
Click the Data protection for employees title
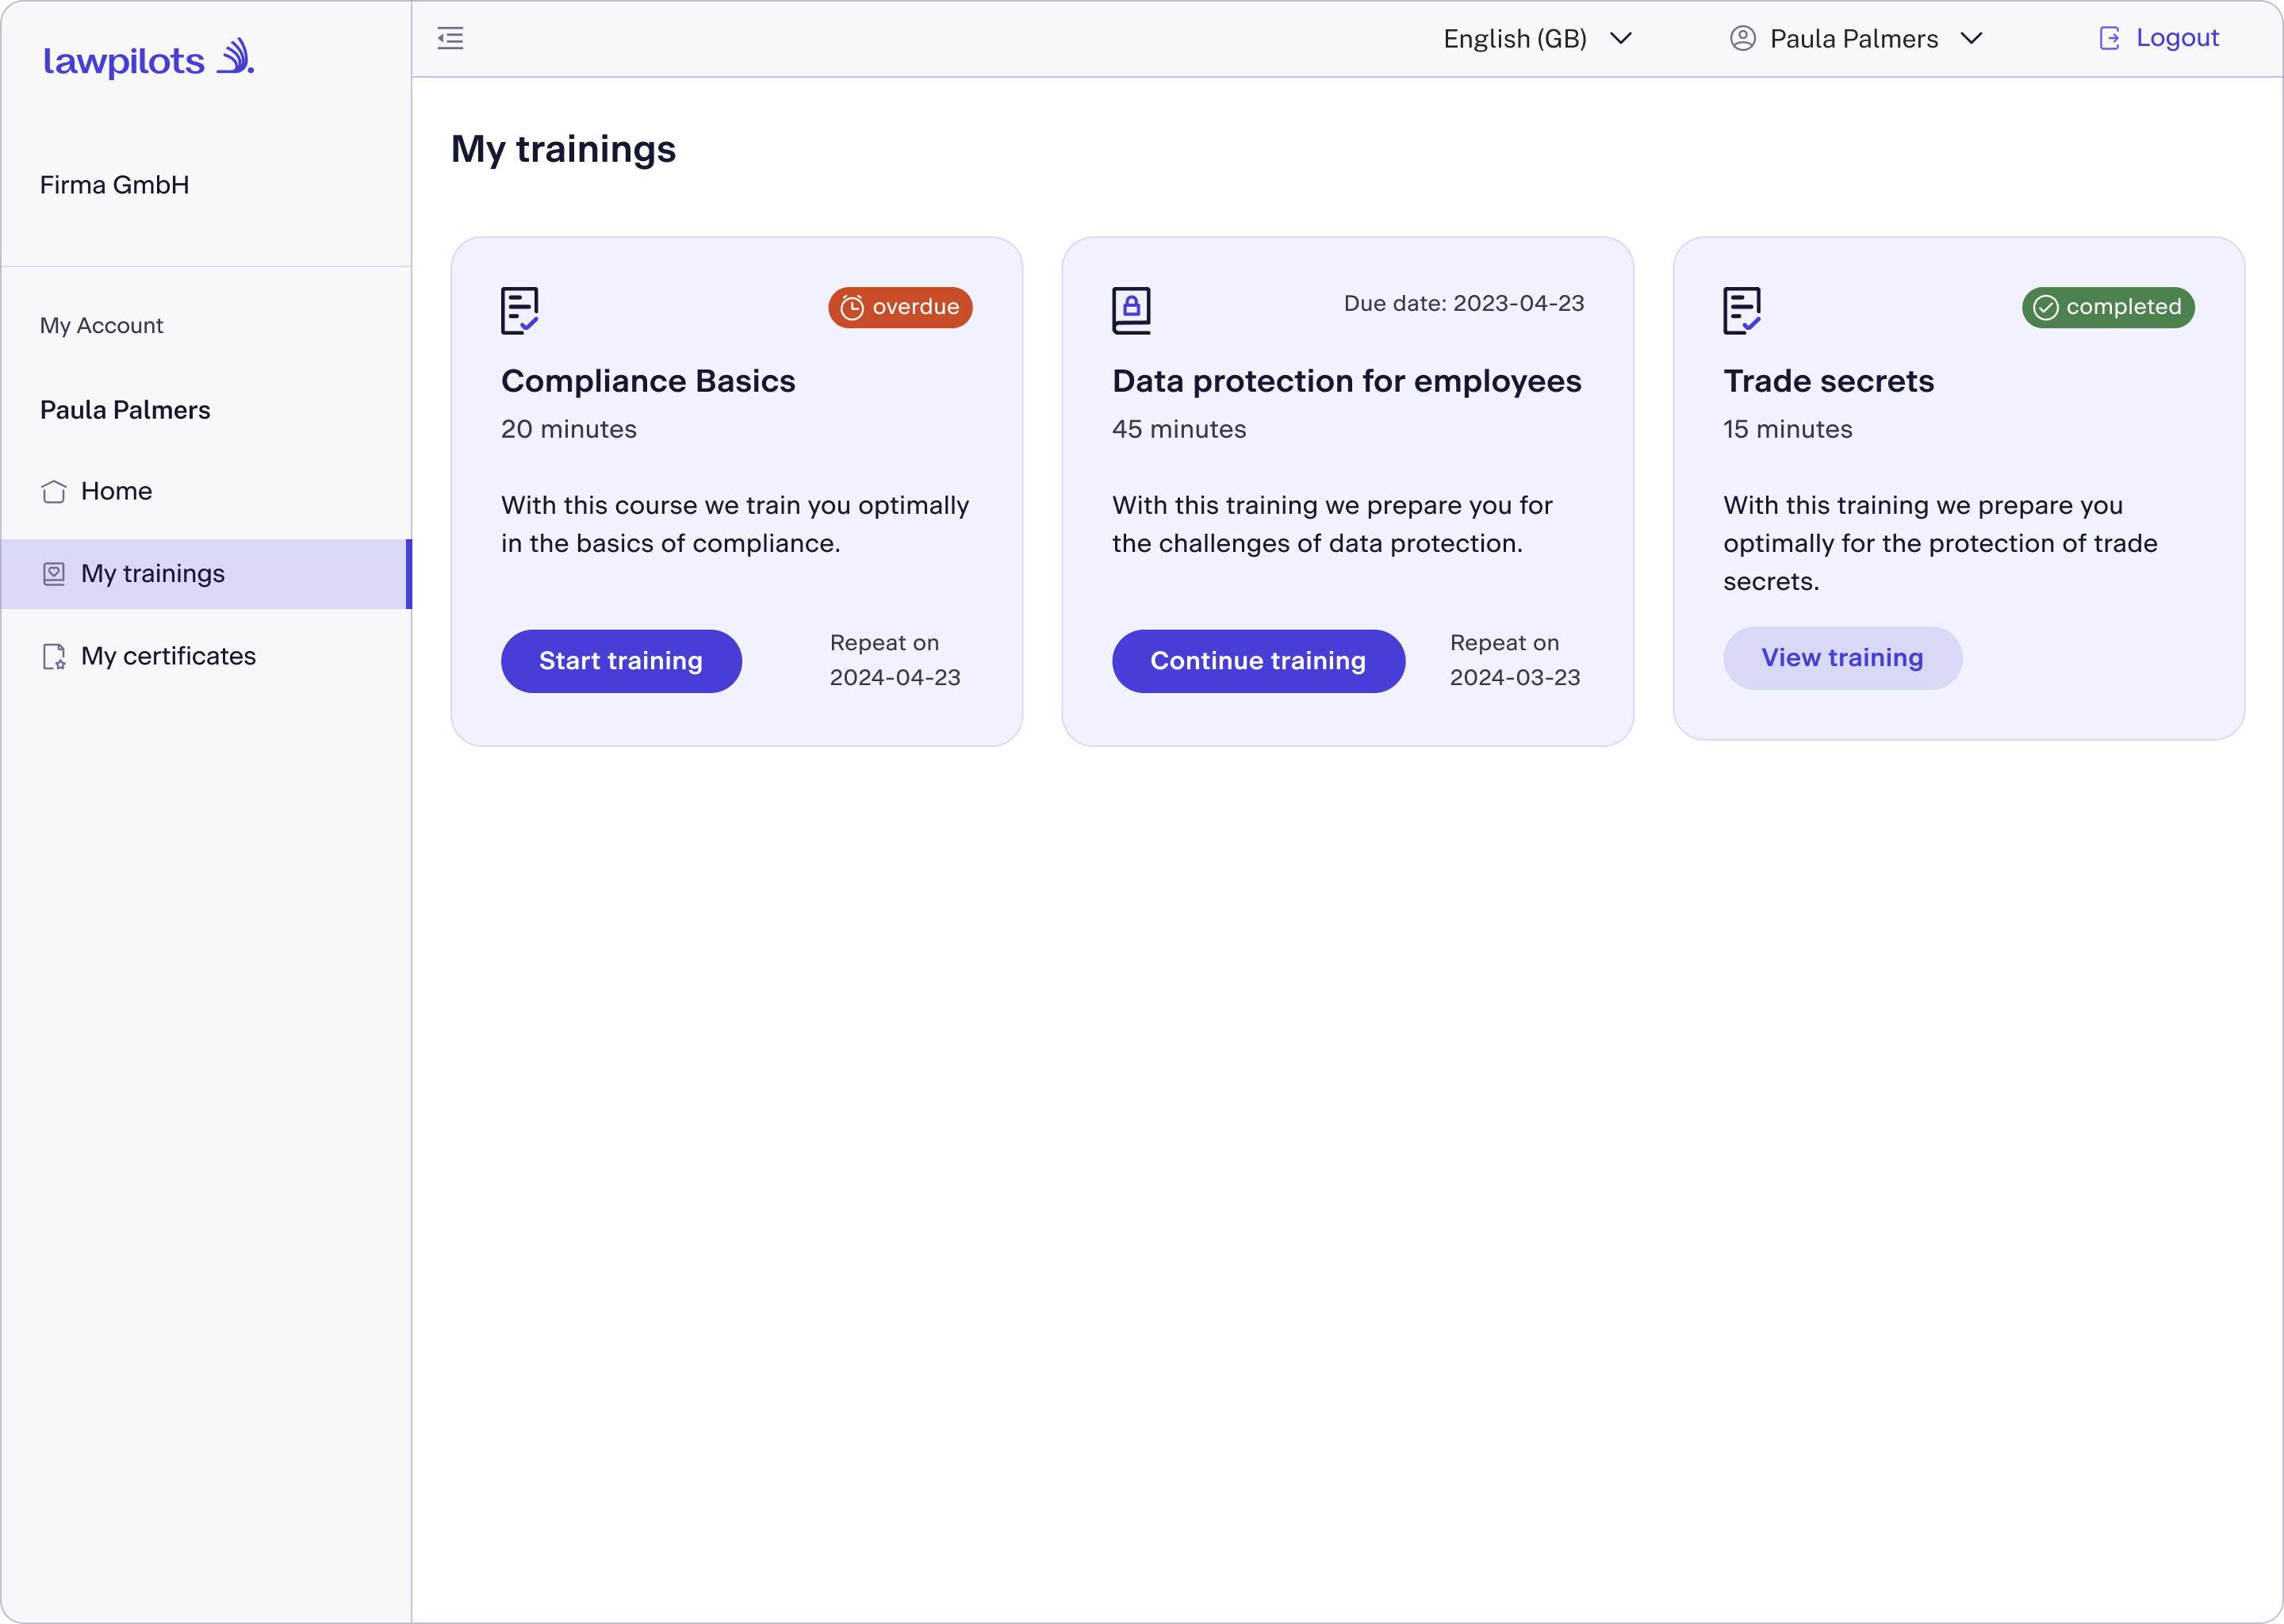click(1346, 381)
